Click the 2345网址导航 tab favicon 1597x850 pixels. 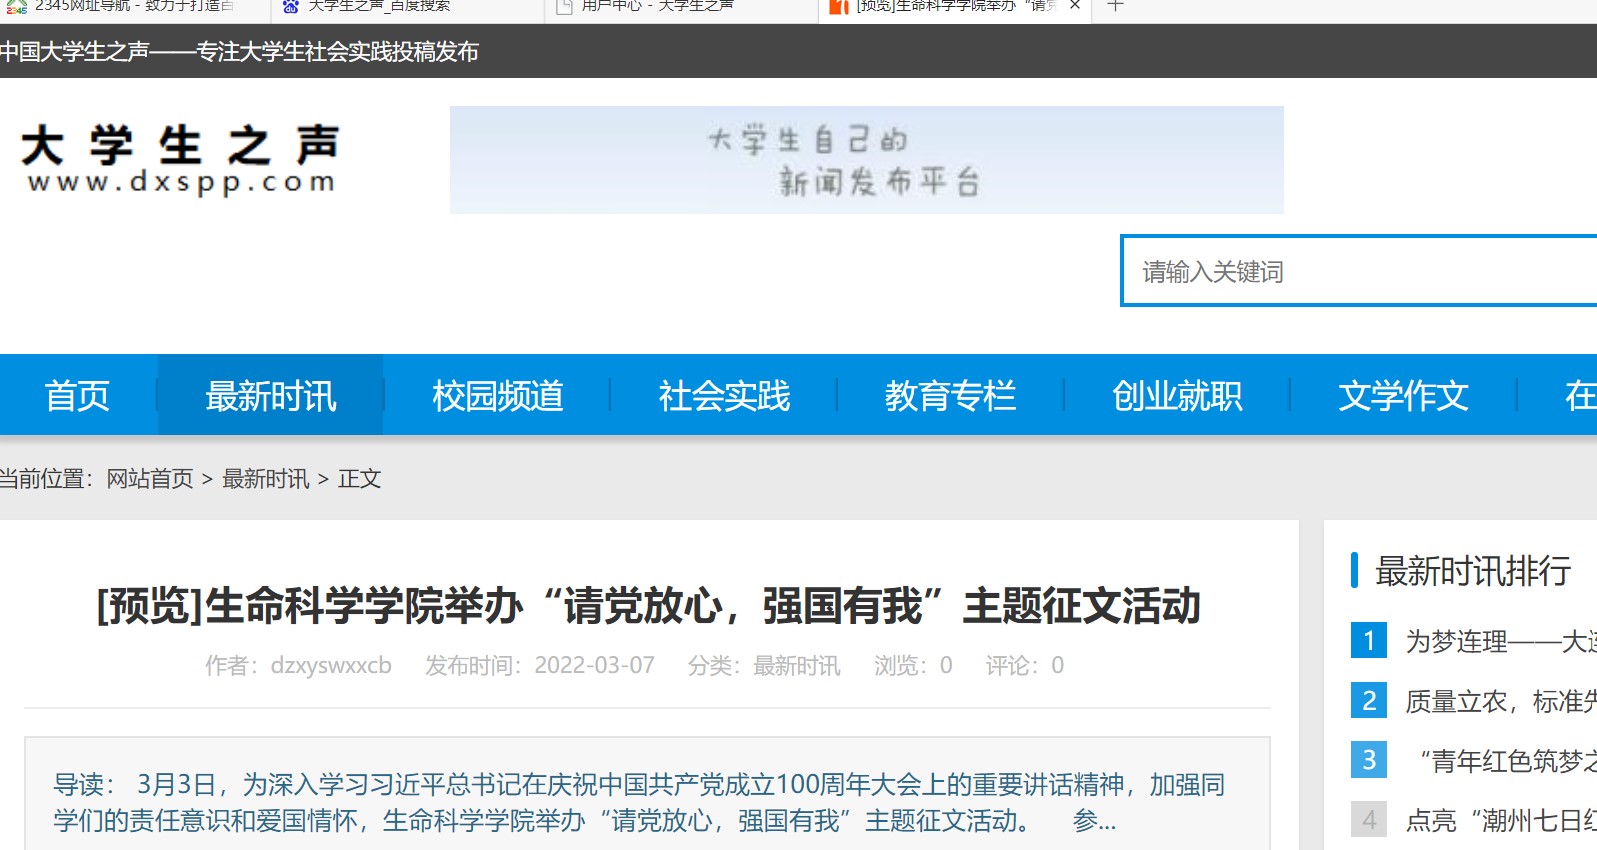tap(17, 6)
